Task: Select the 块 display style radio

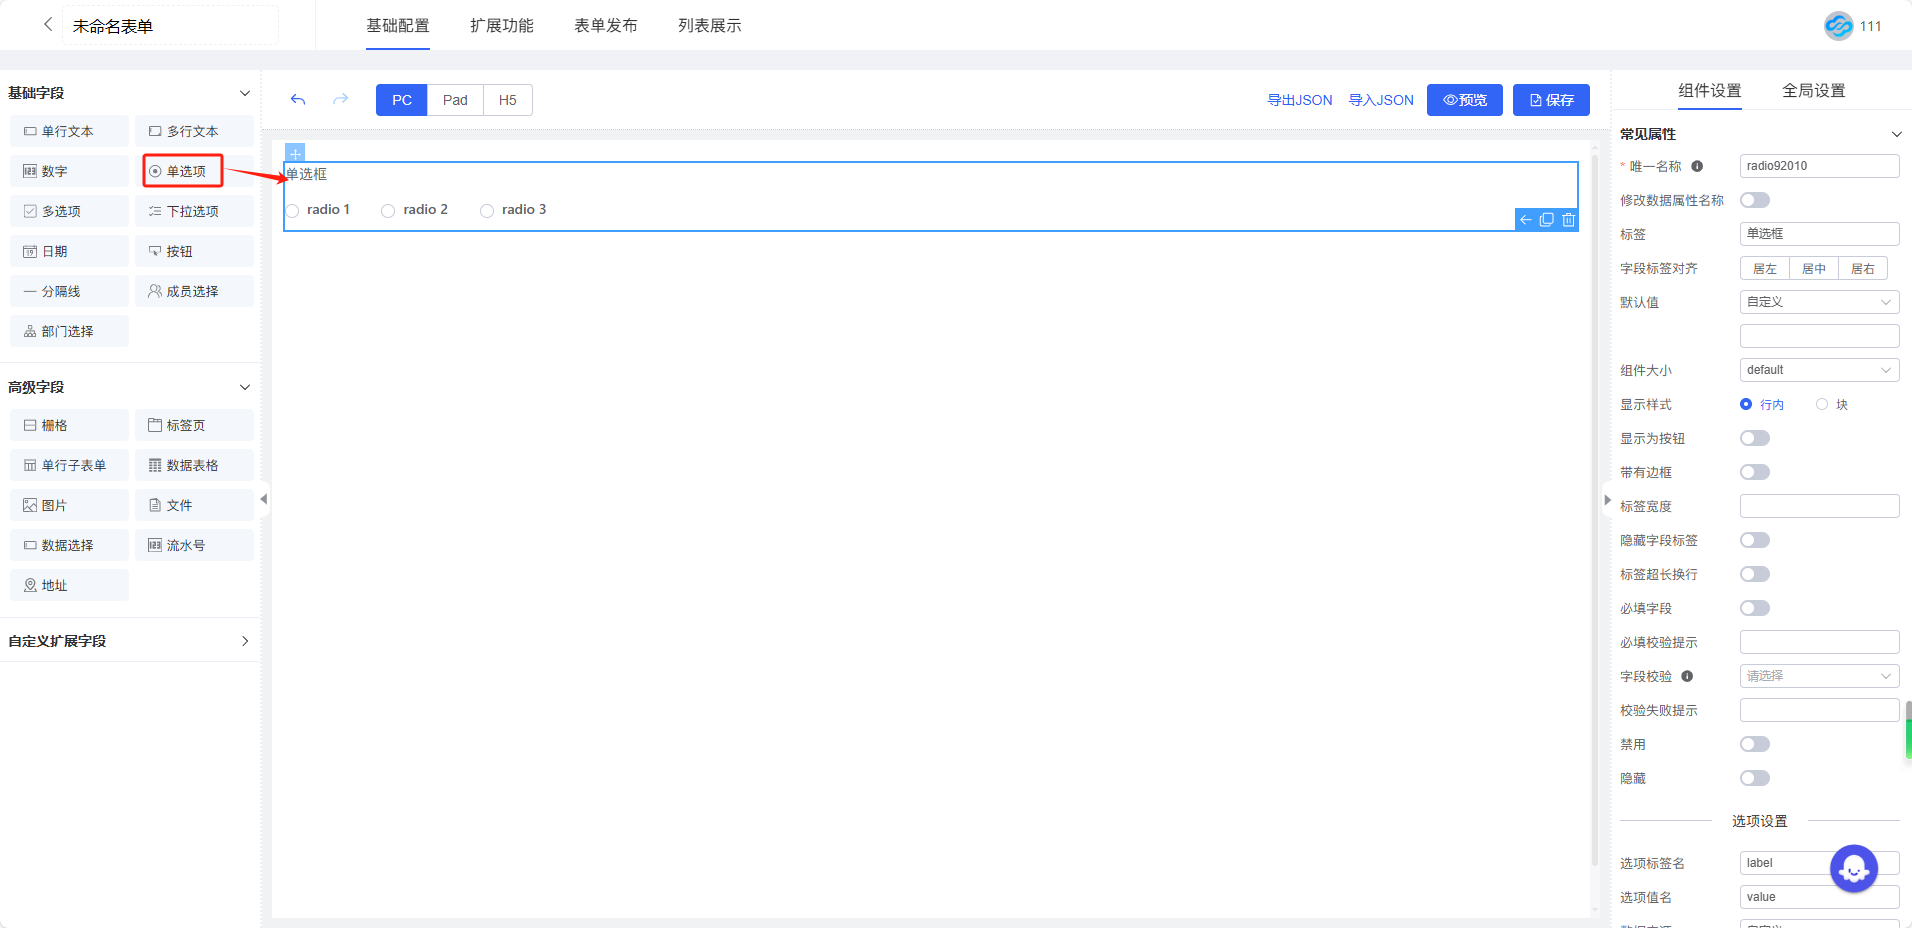Action: tap(1822, 405)
